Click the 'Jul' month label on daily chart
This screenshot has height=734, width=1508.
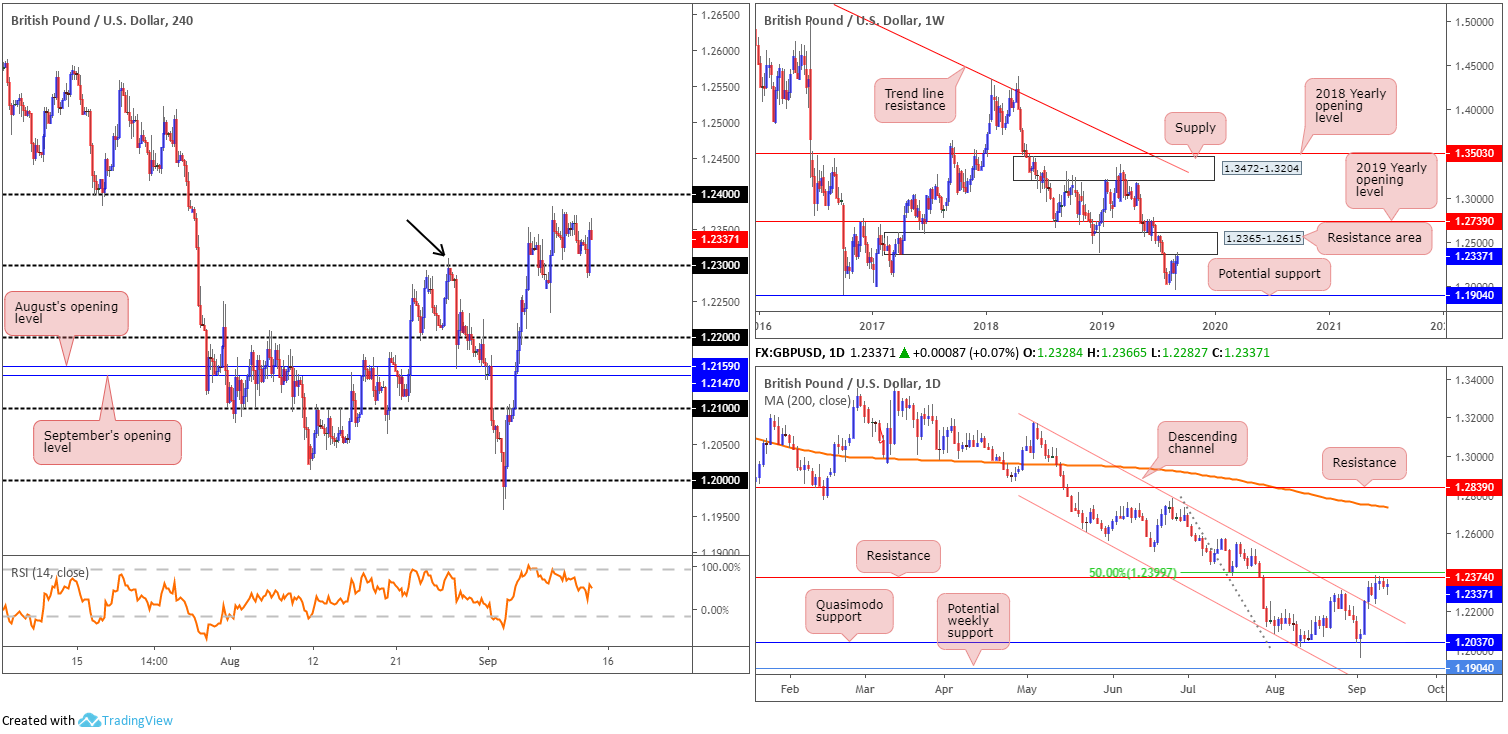(x=1190, y=690)
